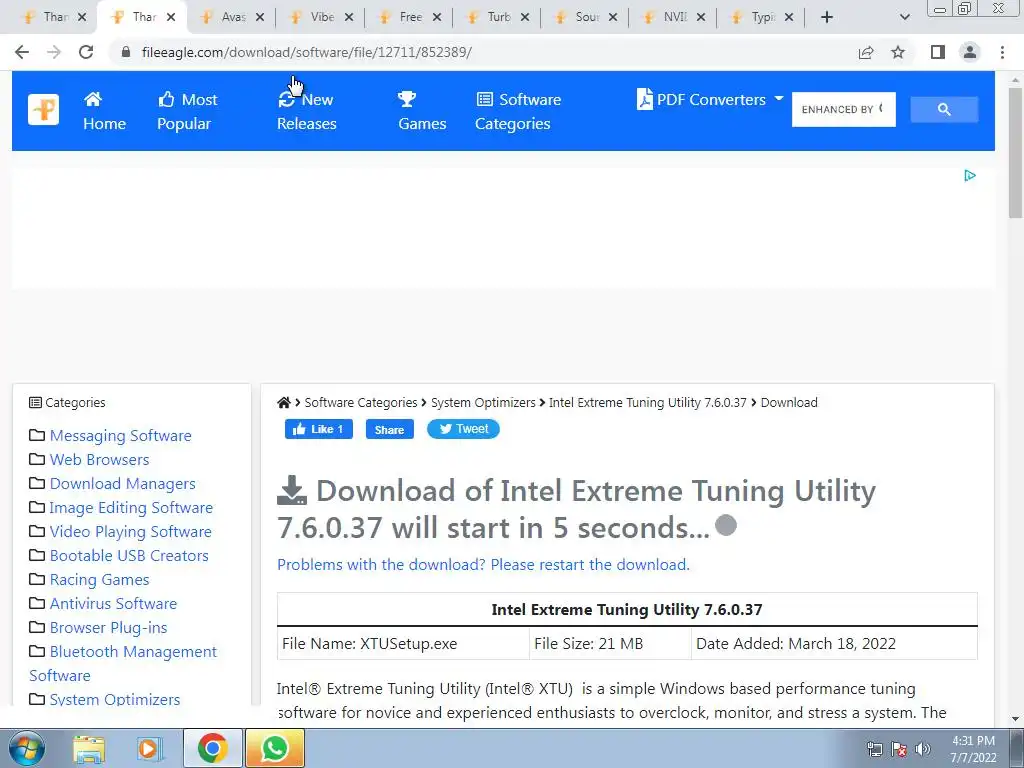Bookmark this page with star icon
This screenshot has height=768, width=1024.
pyautogui.click(x=898, y=52)
